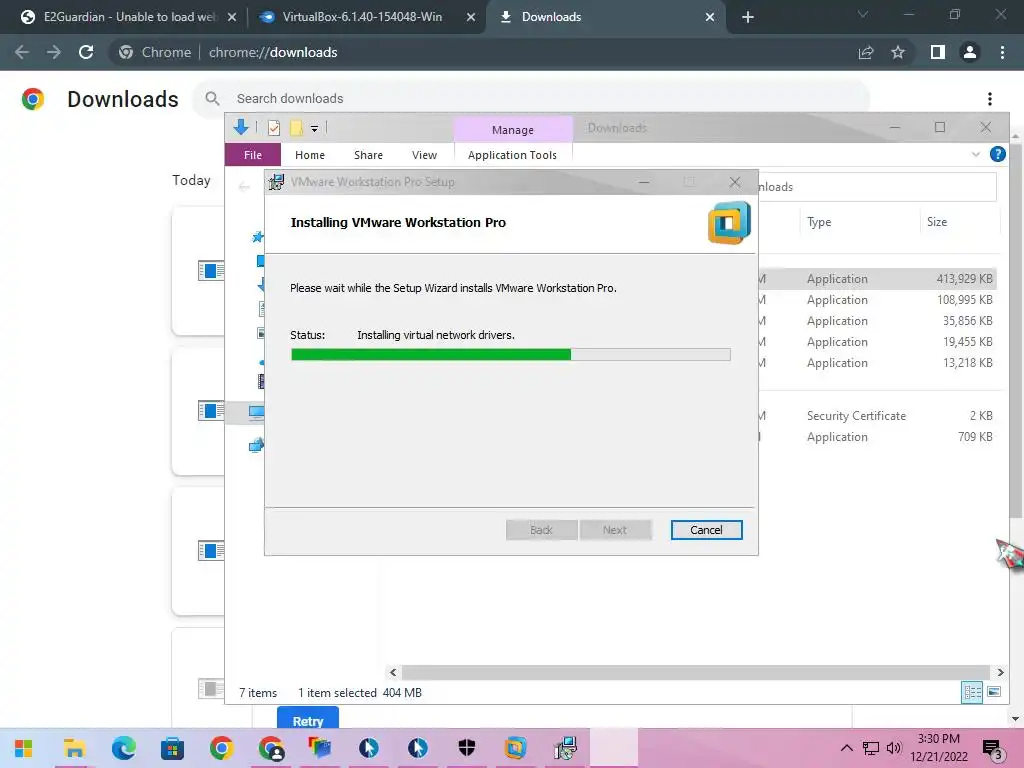1024x768 pixels.
Task: Expand the File Explorer ribbon chevron
Action: click(976, 155)
